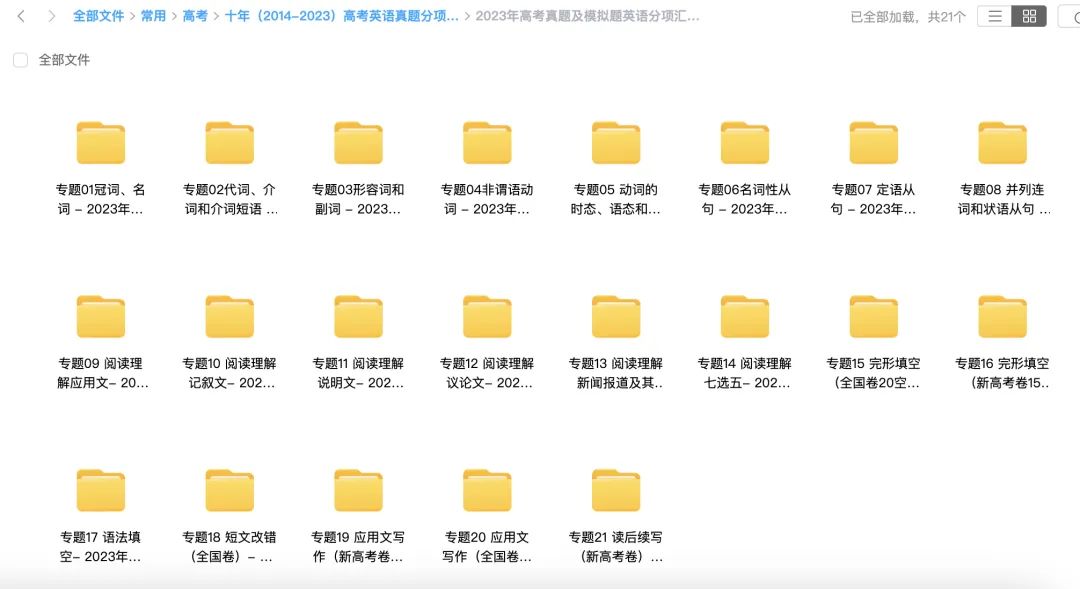Go forward with the right arrow
The height and width of the screenshot is (589, 1080).
[x=51, y=16]
